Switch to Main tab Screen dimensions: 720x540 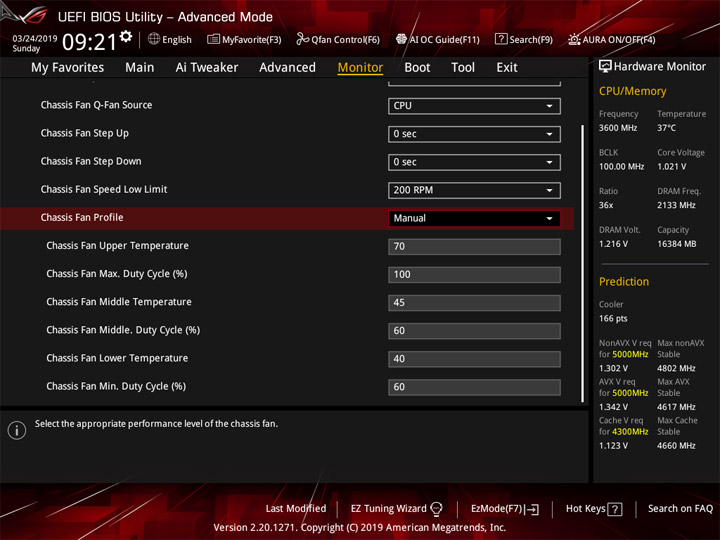[x=140, y=68]
